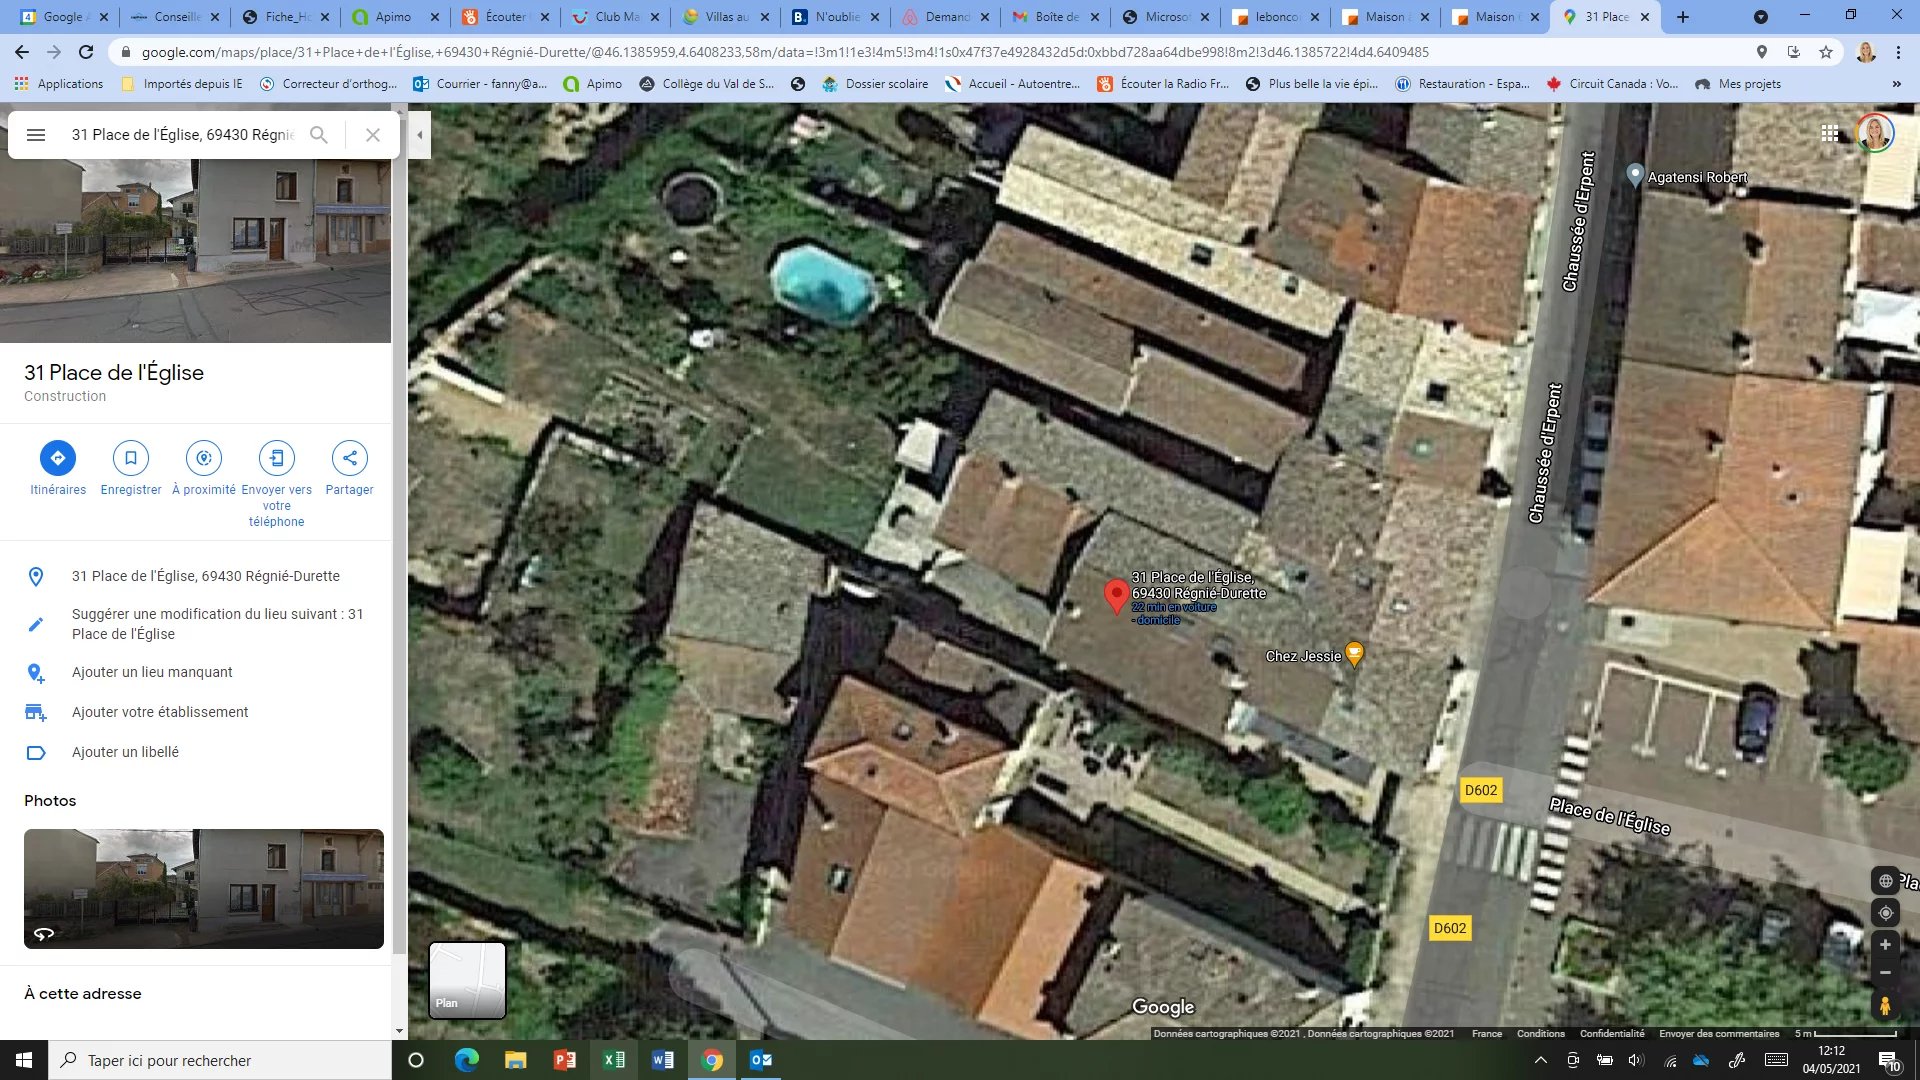Click the Maps search input field
Image resolution: width=1920 pixels, height=1080 pixels.
183,135
